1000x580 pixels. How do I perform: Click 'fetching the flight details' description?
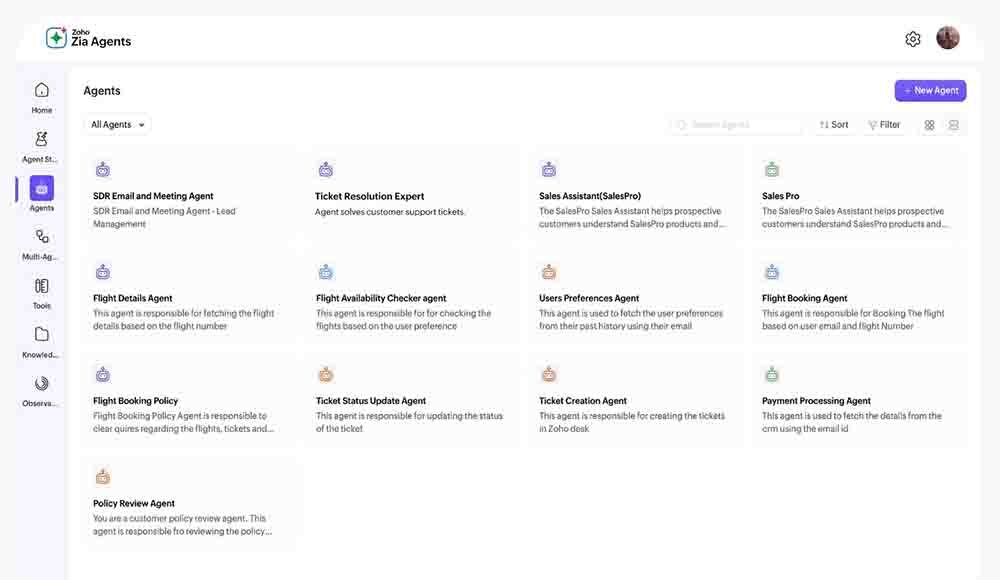184,320
